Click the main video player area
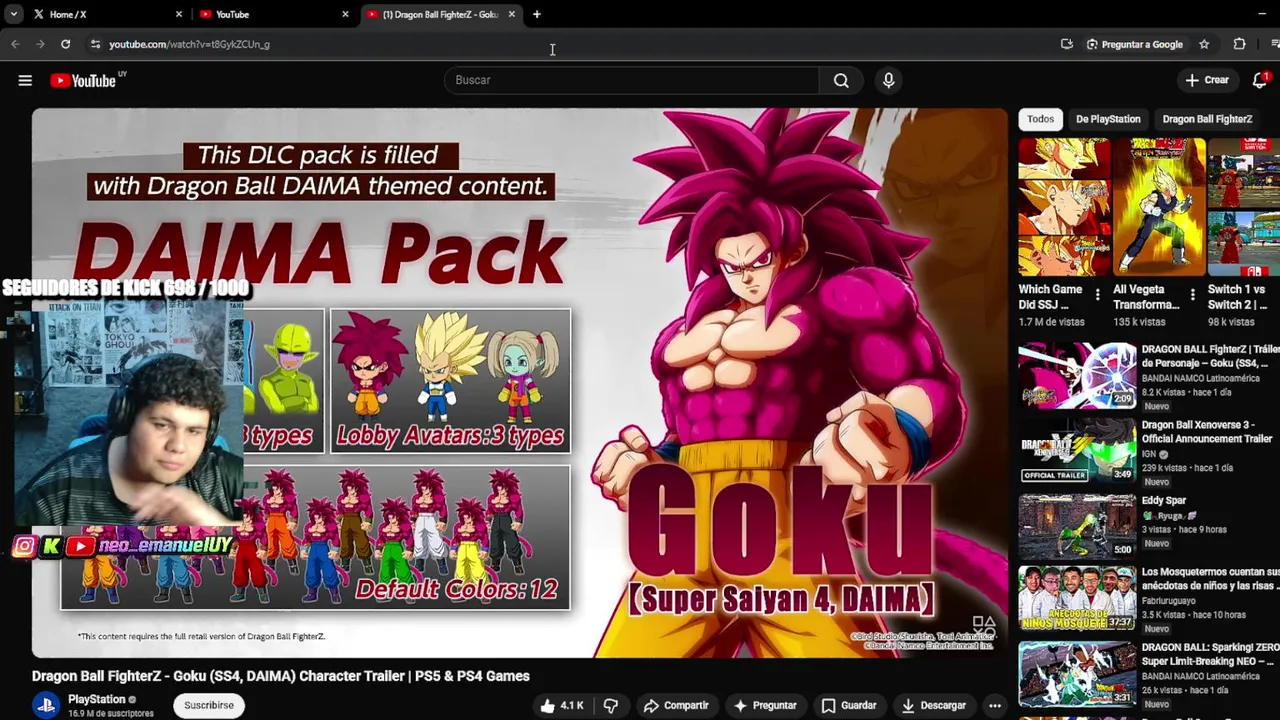1280x720 pixels. coord(520,383)
